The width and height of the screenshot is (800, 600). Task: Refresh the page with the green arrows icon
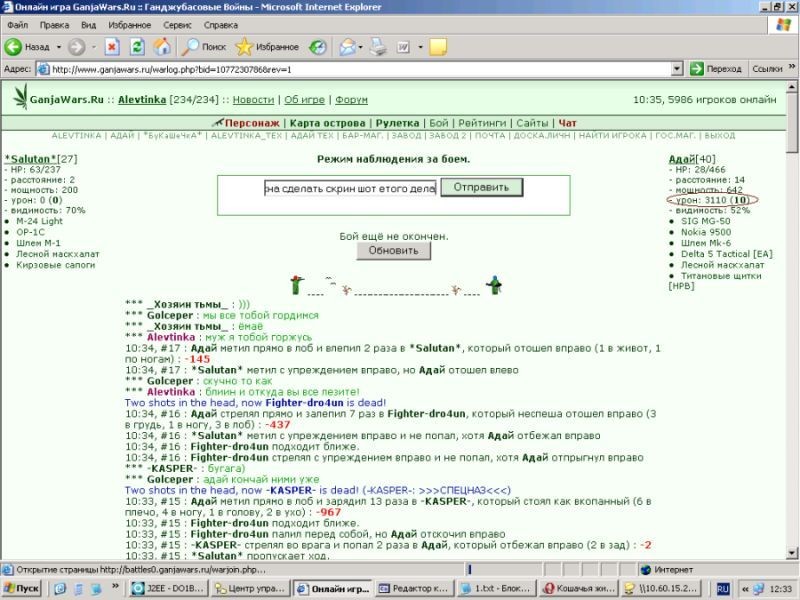(x=137, y=47)
